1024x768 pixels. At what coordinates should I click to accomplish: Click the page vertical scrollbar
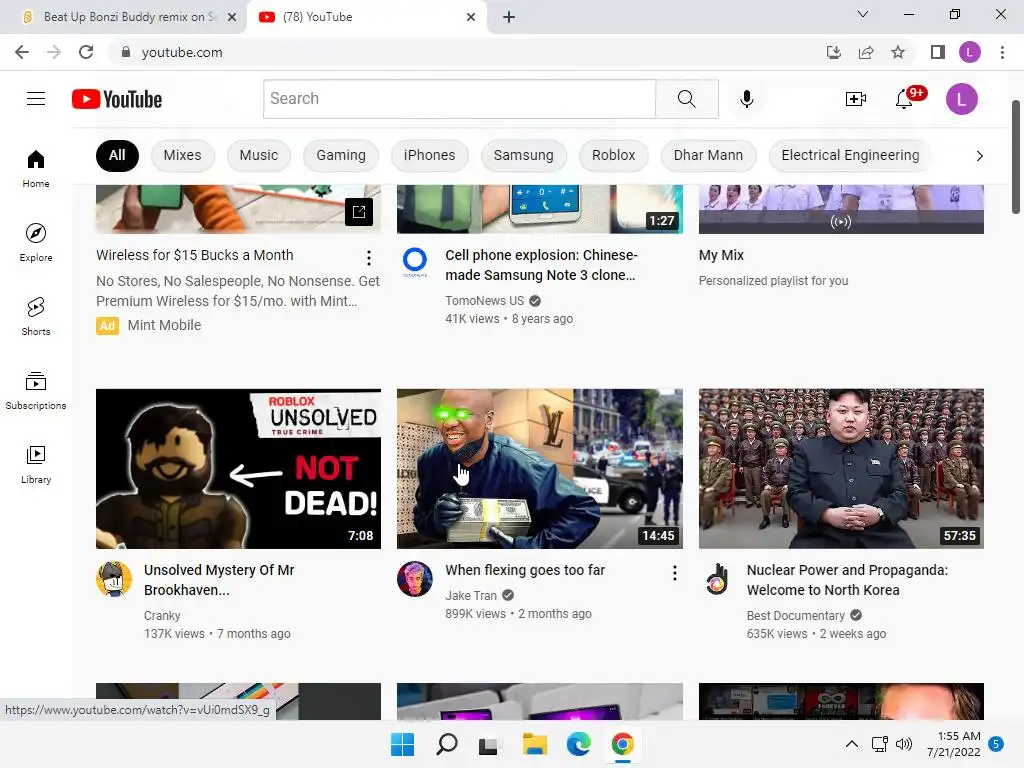click(x=1016, y=157)
